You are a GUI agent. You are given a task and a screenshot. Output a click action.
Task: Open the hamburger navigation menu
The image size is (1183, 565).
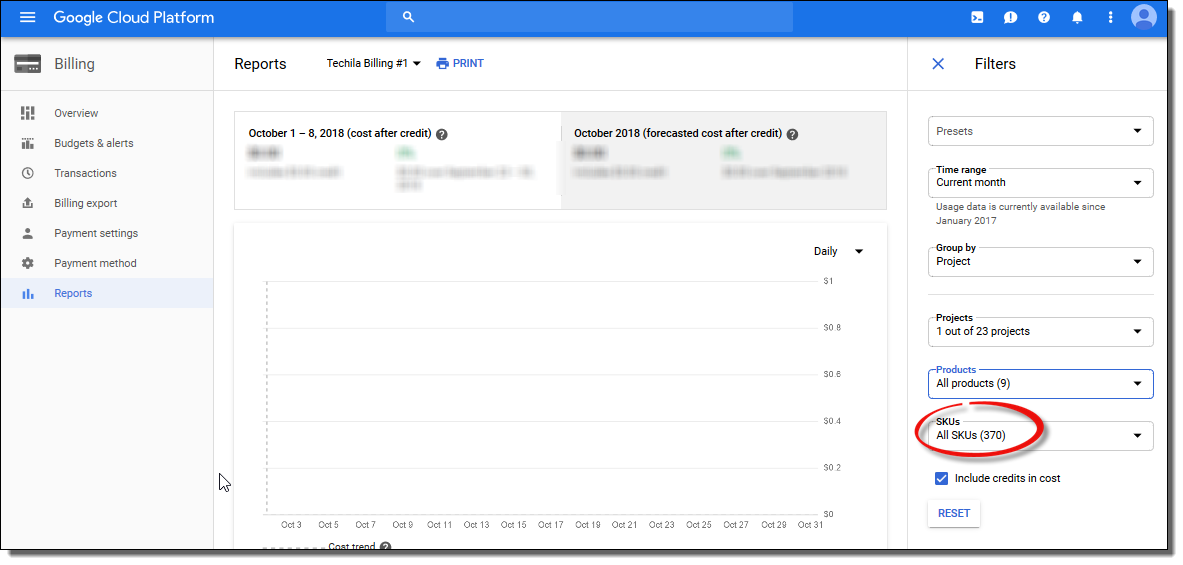tap(28, 18)
